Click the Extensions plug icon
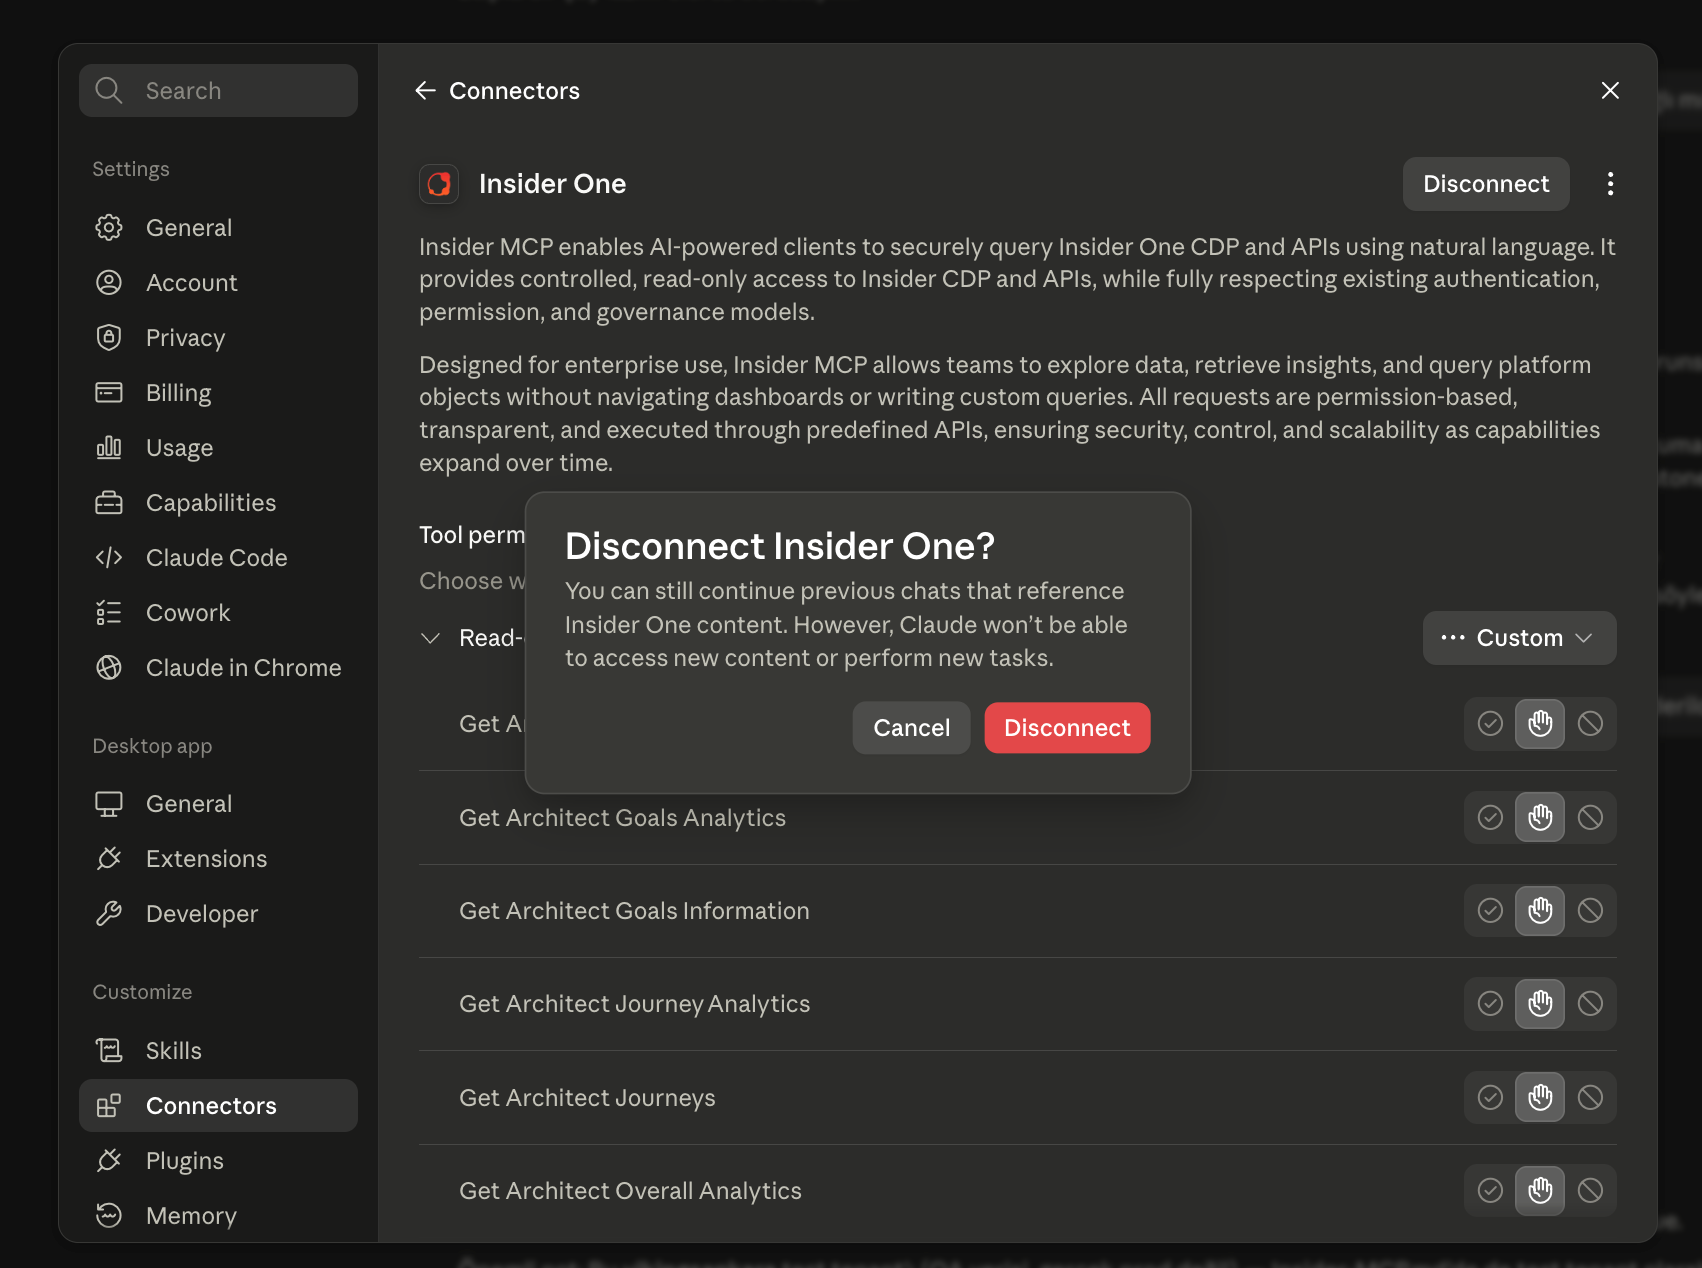 point(109,859)
